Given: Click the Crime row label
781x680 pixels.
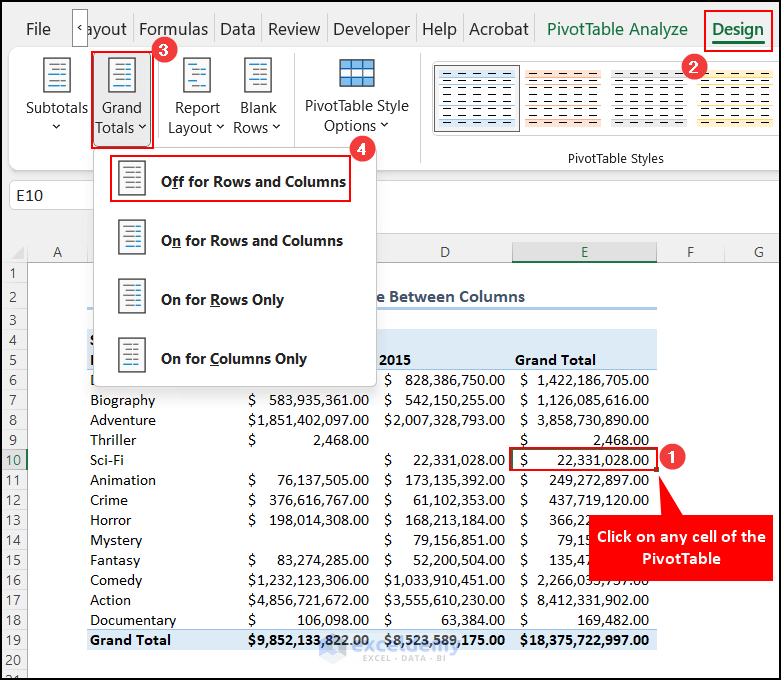Looking at the screenshot, I should 109,500.
